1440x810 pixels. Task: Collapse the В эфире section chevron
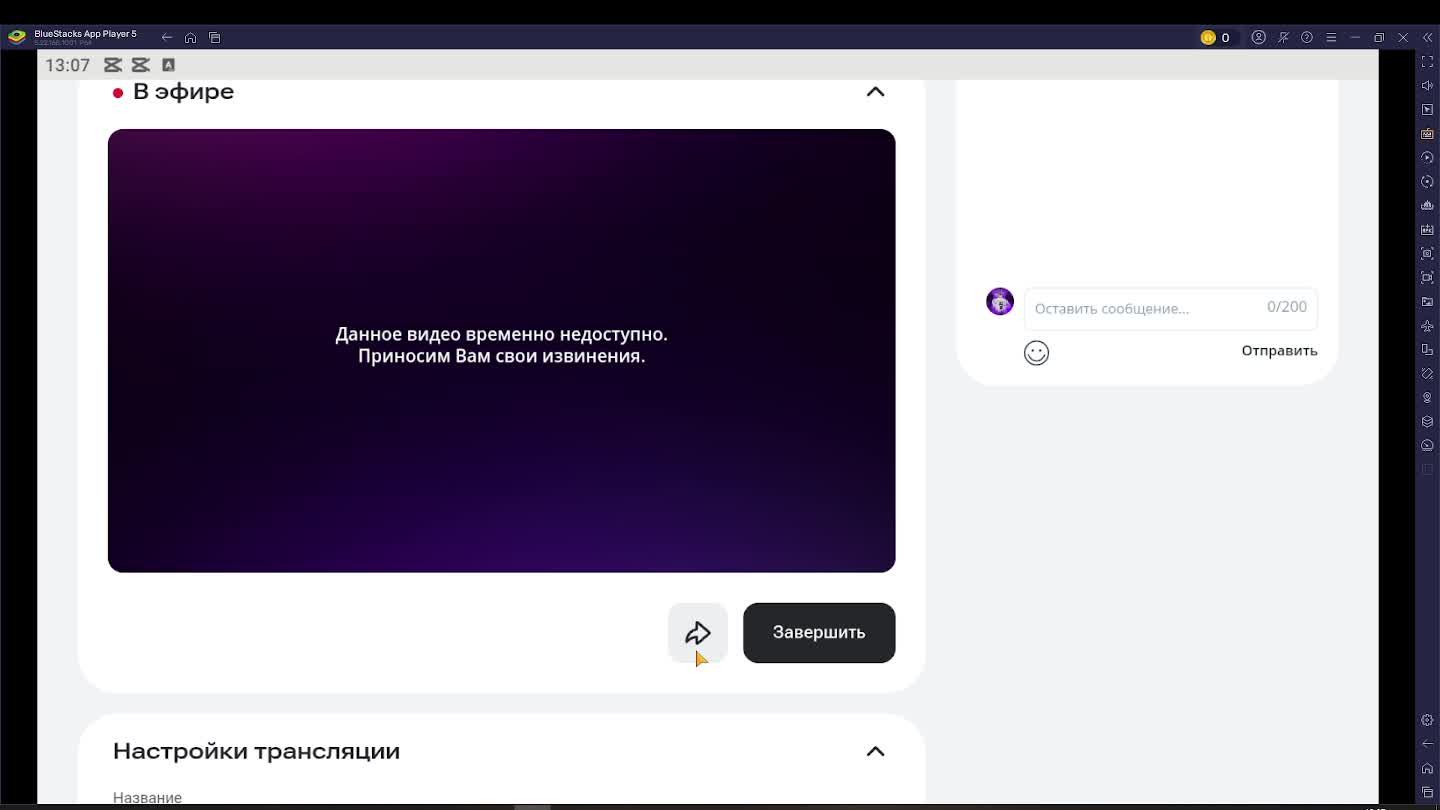[x=875, y=92]
